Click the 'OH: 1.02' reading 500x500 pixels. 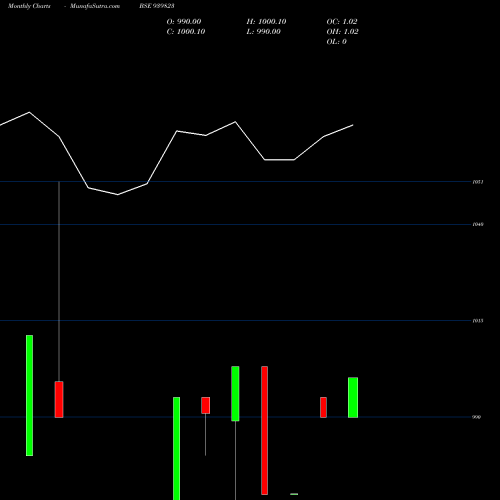point(342,32)
